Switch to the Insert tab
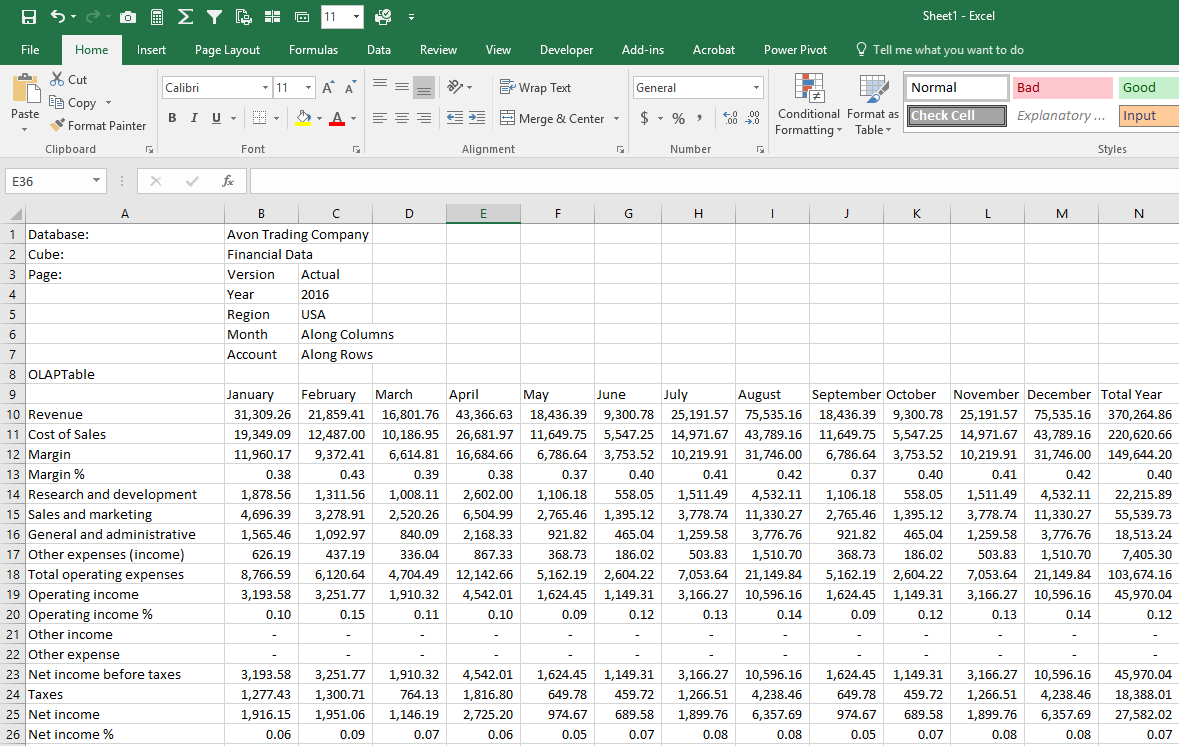The height and width of the screenshot is (746, 1179). [151, 50]
